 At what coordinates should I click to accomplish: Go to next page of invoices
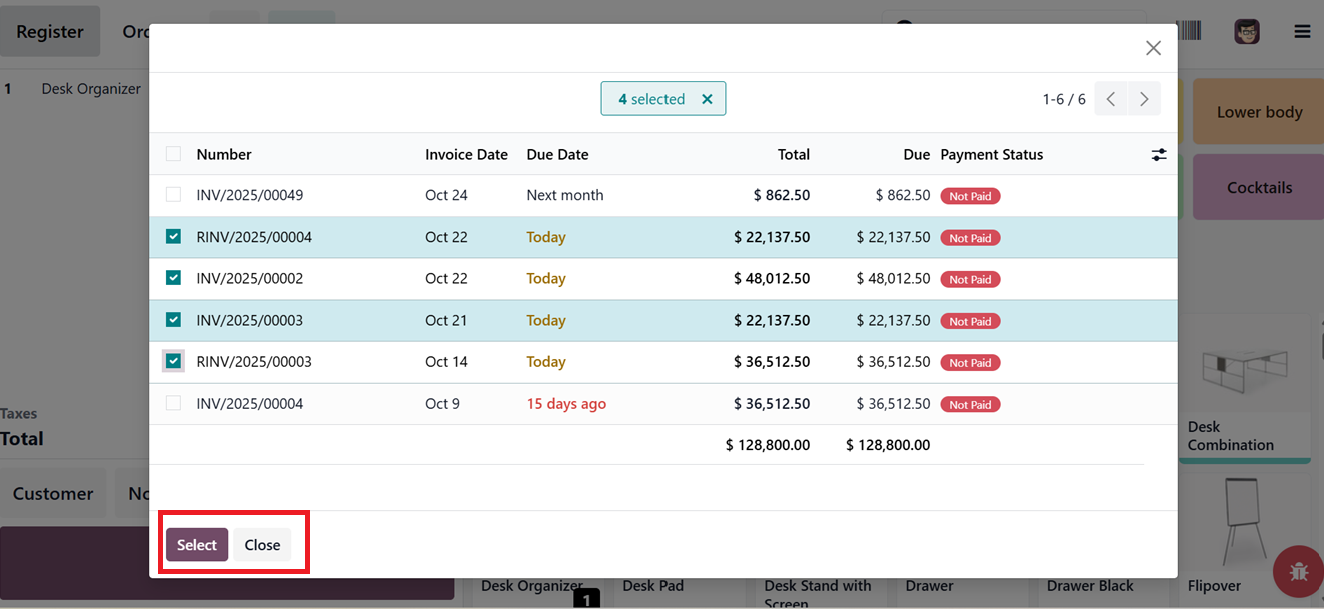coord(1144,99)
